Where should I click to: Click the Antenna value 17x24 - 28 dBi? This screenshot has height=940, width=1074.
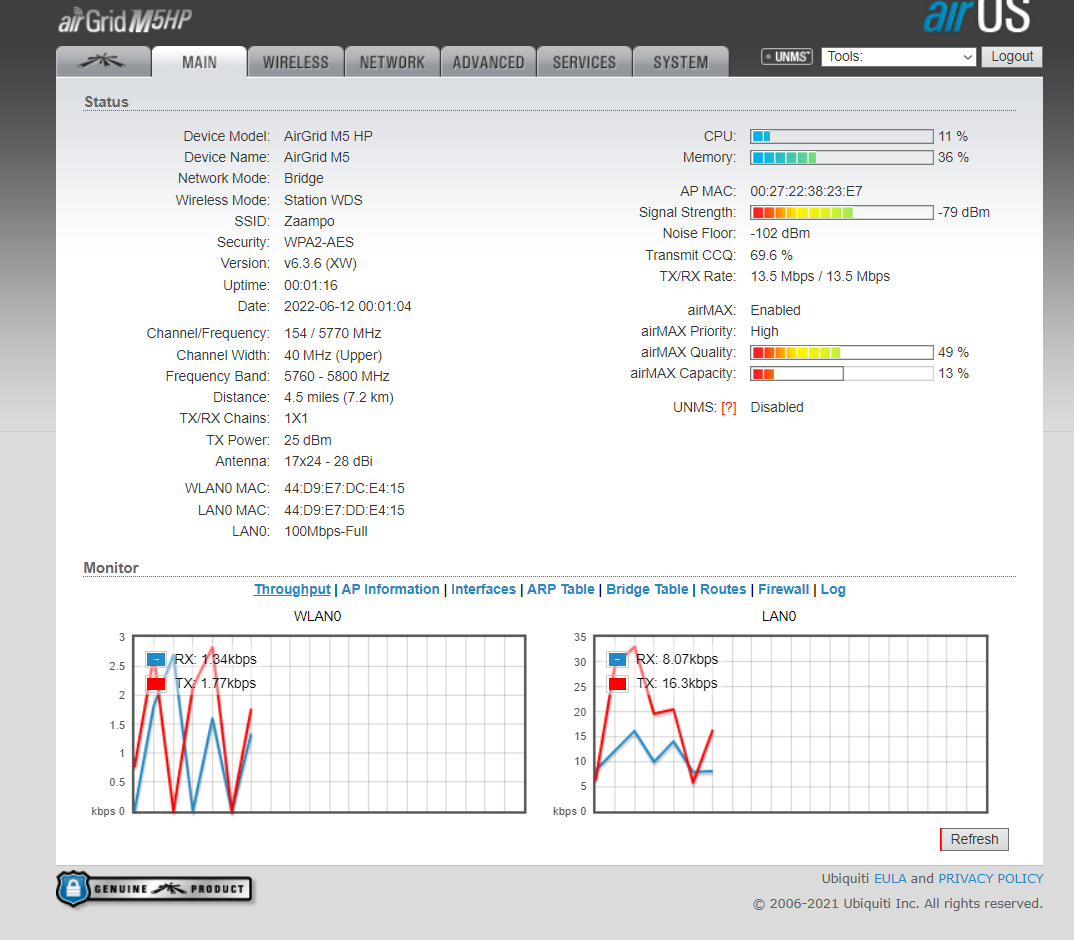click(329, 461)
